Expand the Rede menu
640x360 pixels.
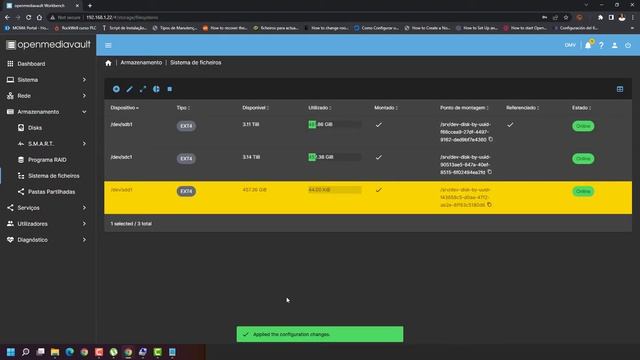[x=48, y=96]
